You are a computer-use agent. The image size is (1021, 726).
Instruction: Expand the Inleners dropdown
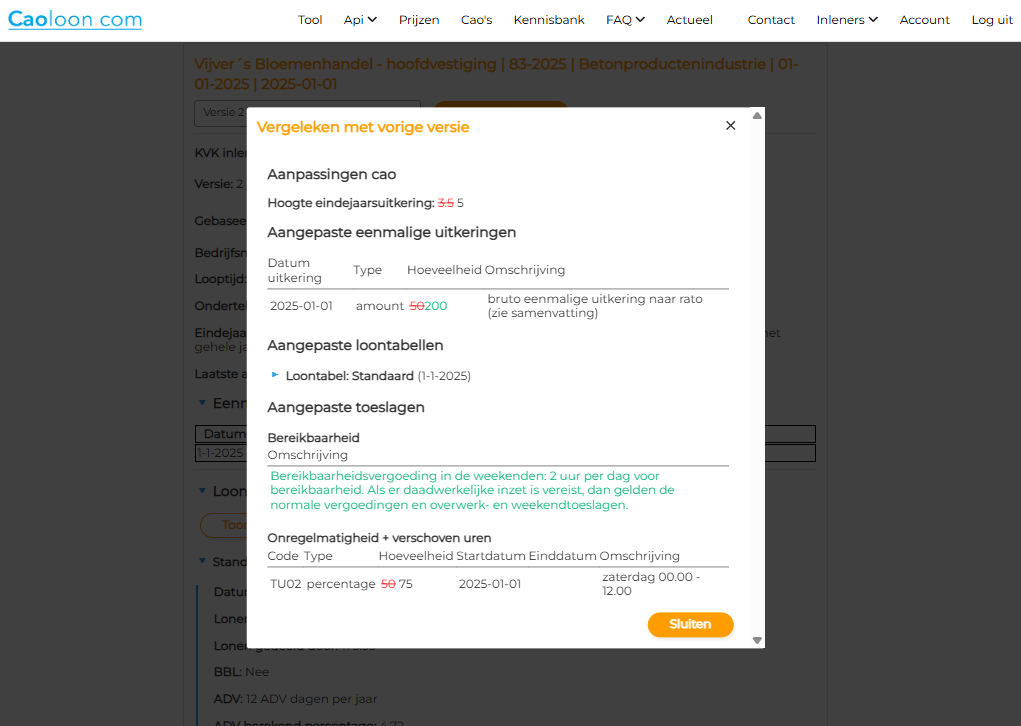coord(847,20)
